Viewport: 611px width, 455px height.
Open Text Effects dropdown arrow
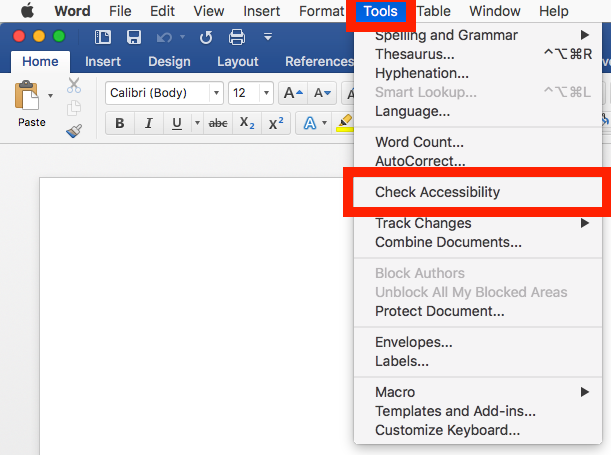point(325,123)
